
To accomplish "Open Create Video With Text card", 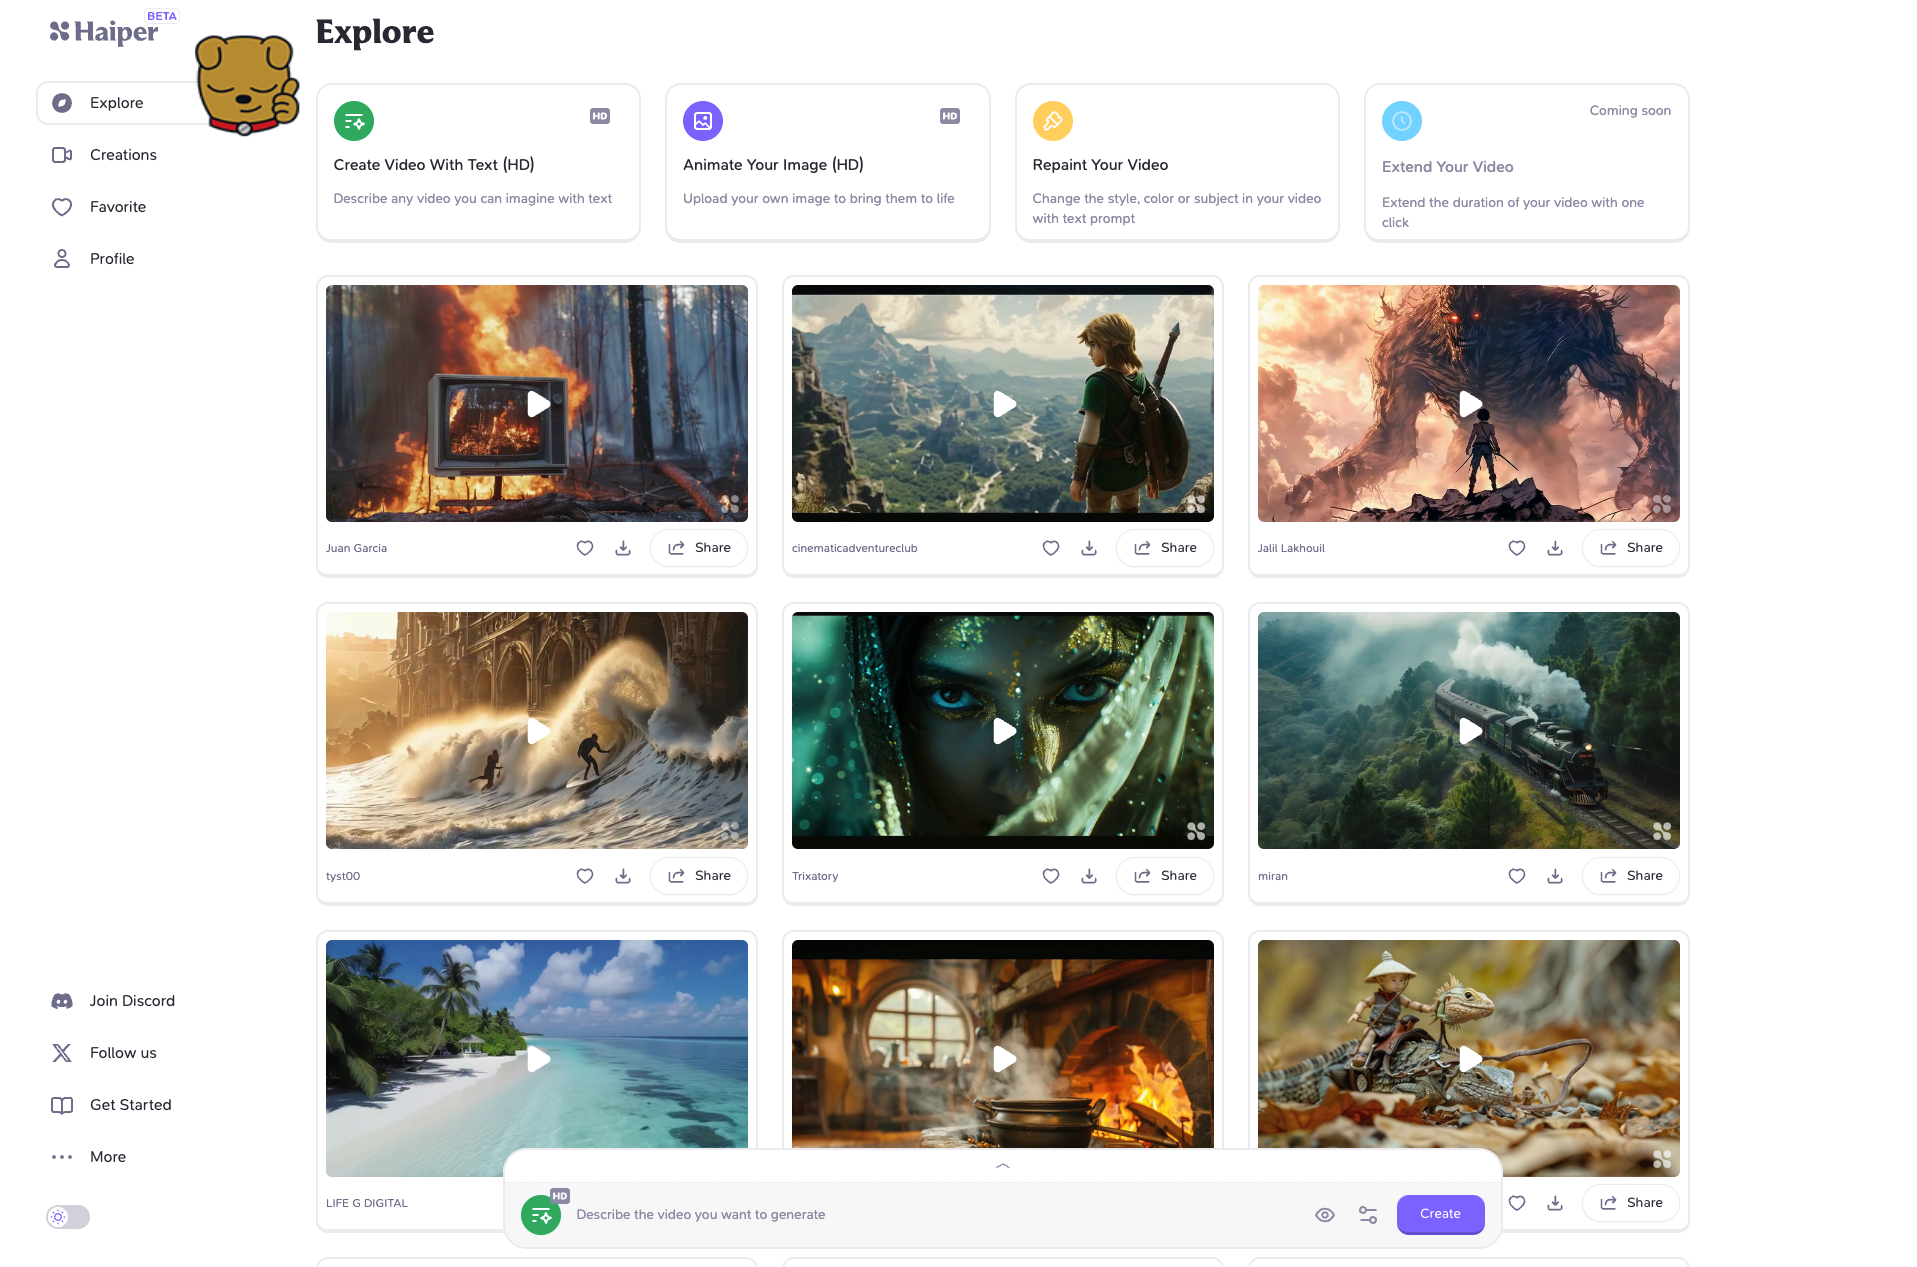I will click(x=478, y=162).
